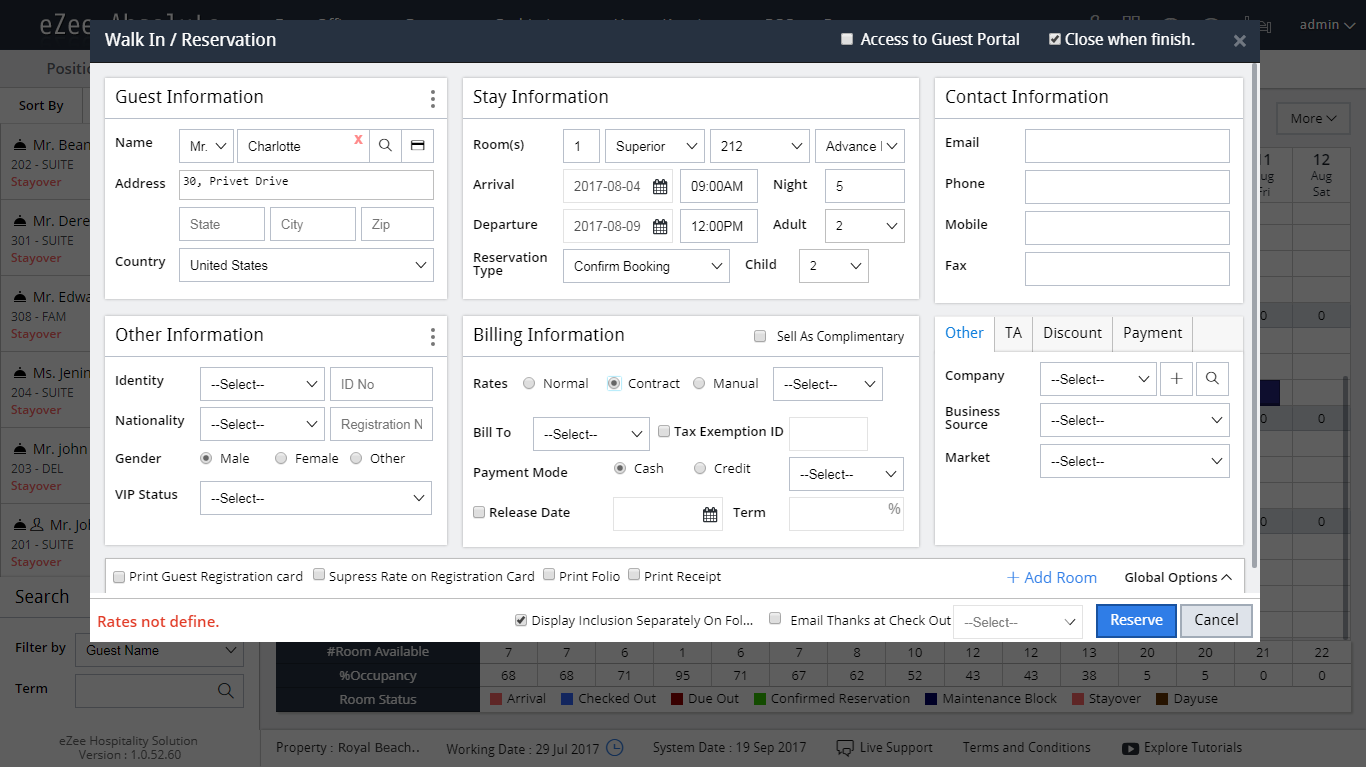The width and height of the screenshot is (1366, 767).
Task: Click the company search magnifier icon
Action: (1212, 379)
